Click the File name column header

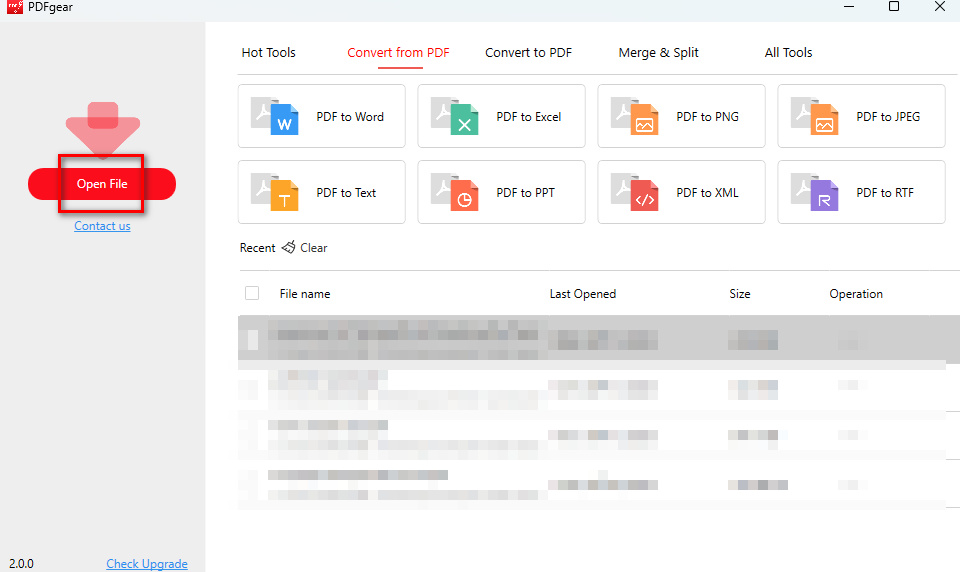click(x=305, y=294)
